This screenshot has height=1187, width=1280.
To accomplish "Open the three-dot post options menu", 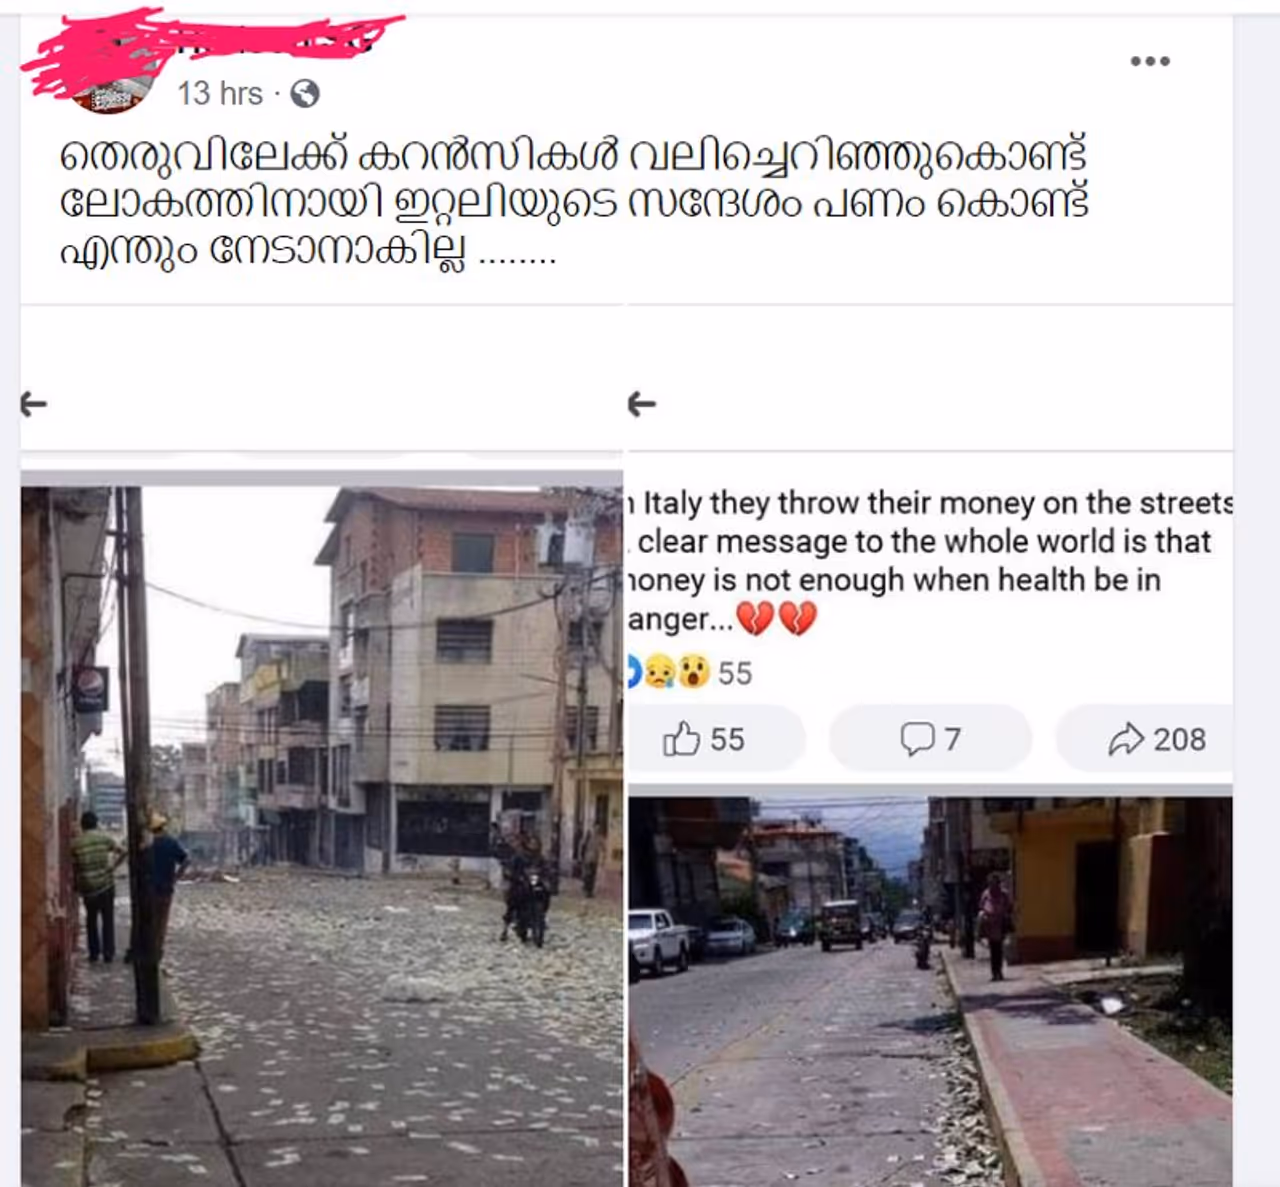I will pyautogui.click(x=1150, y=61).
